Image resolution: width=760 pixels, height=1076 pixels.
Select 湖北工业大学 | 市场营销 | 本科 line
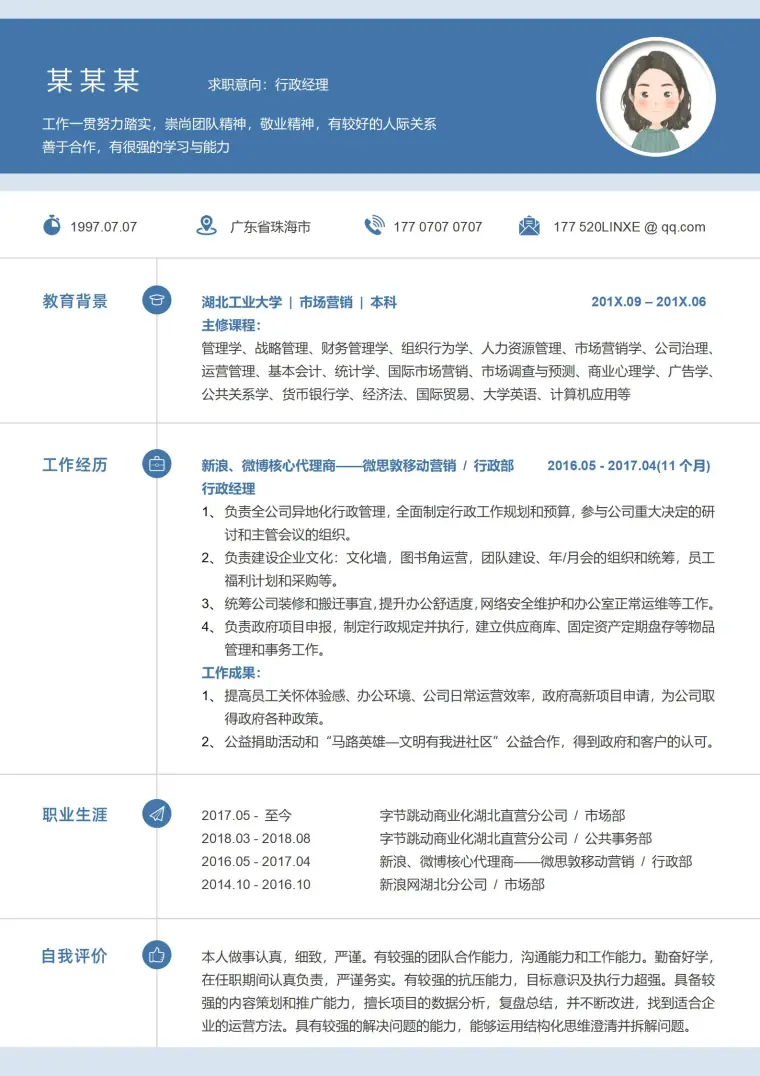(299, 302)
